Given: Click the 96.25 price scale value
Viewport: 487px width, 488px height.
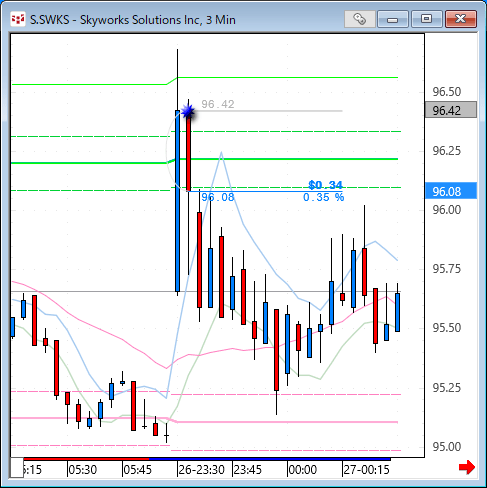Looking at the screenshot, I should (x=446, y=151).
